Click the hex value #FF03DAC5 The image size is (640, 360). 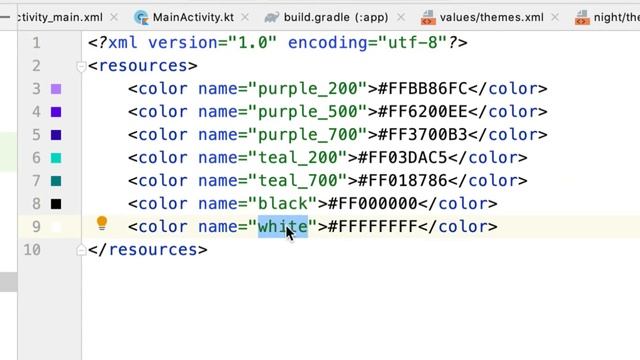[x=402, y=158]
